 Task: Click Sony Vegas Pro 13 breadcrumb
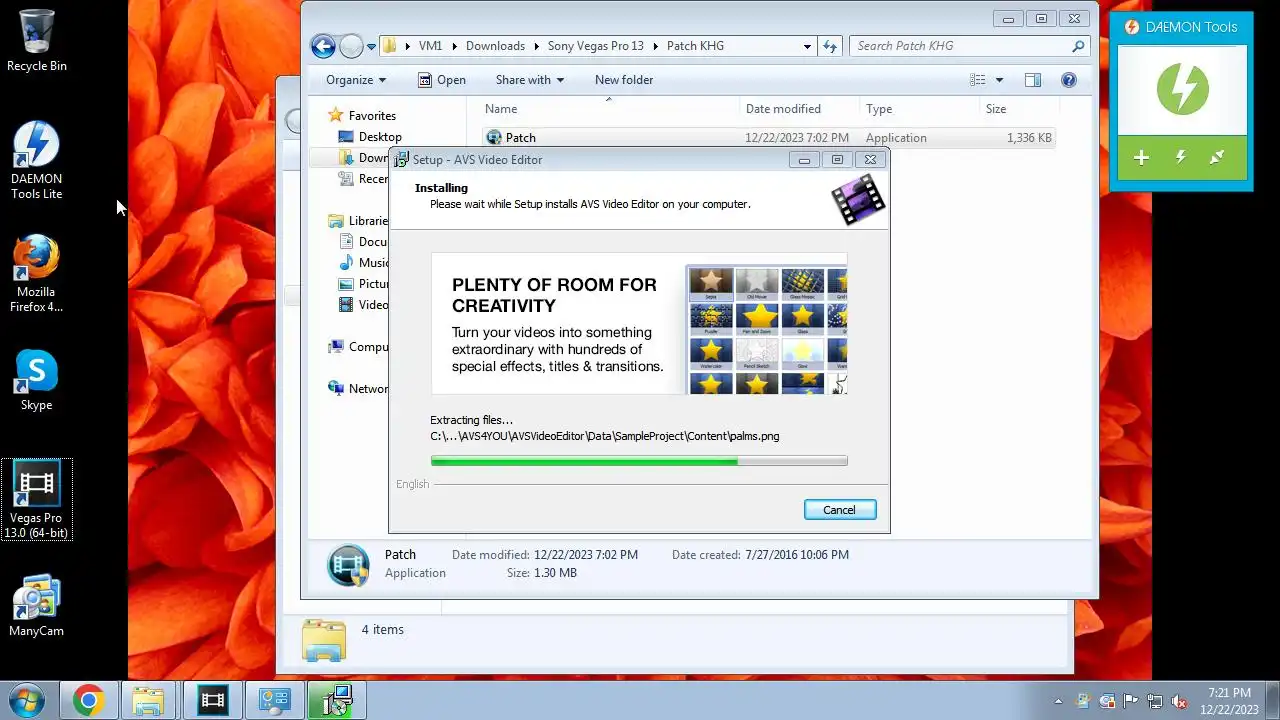[596, 46]
